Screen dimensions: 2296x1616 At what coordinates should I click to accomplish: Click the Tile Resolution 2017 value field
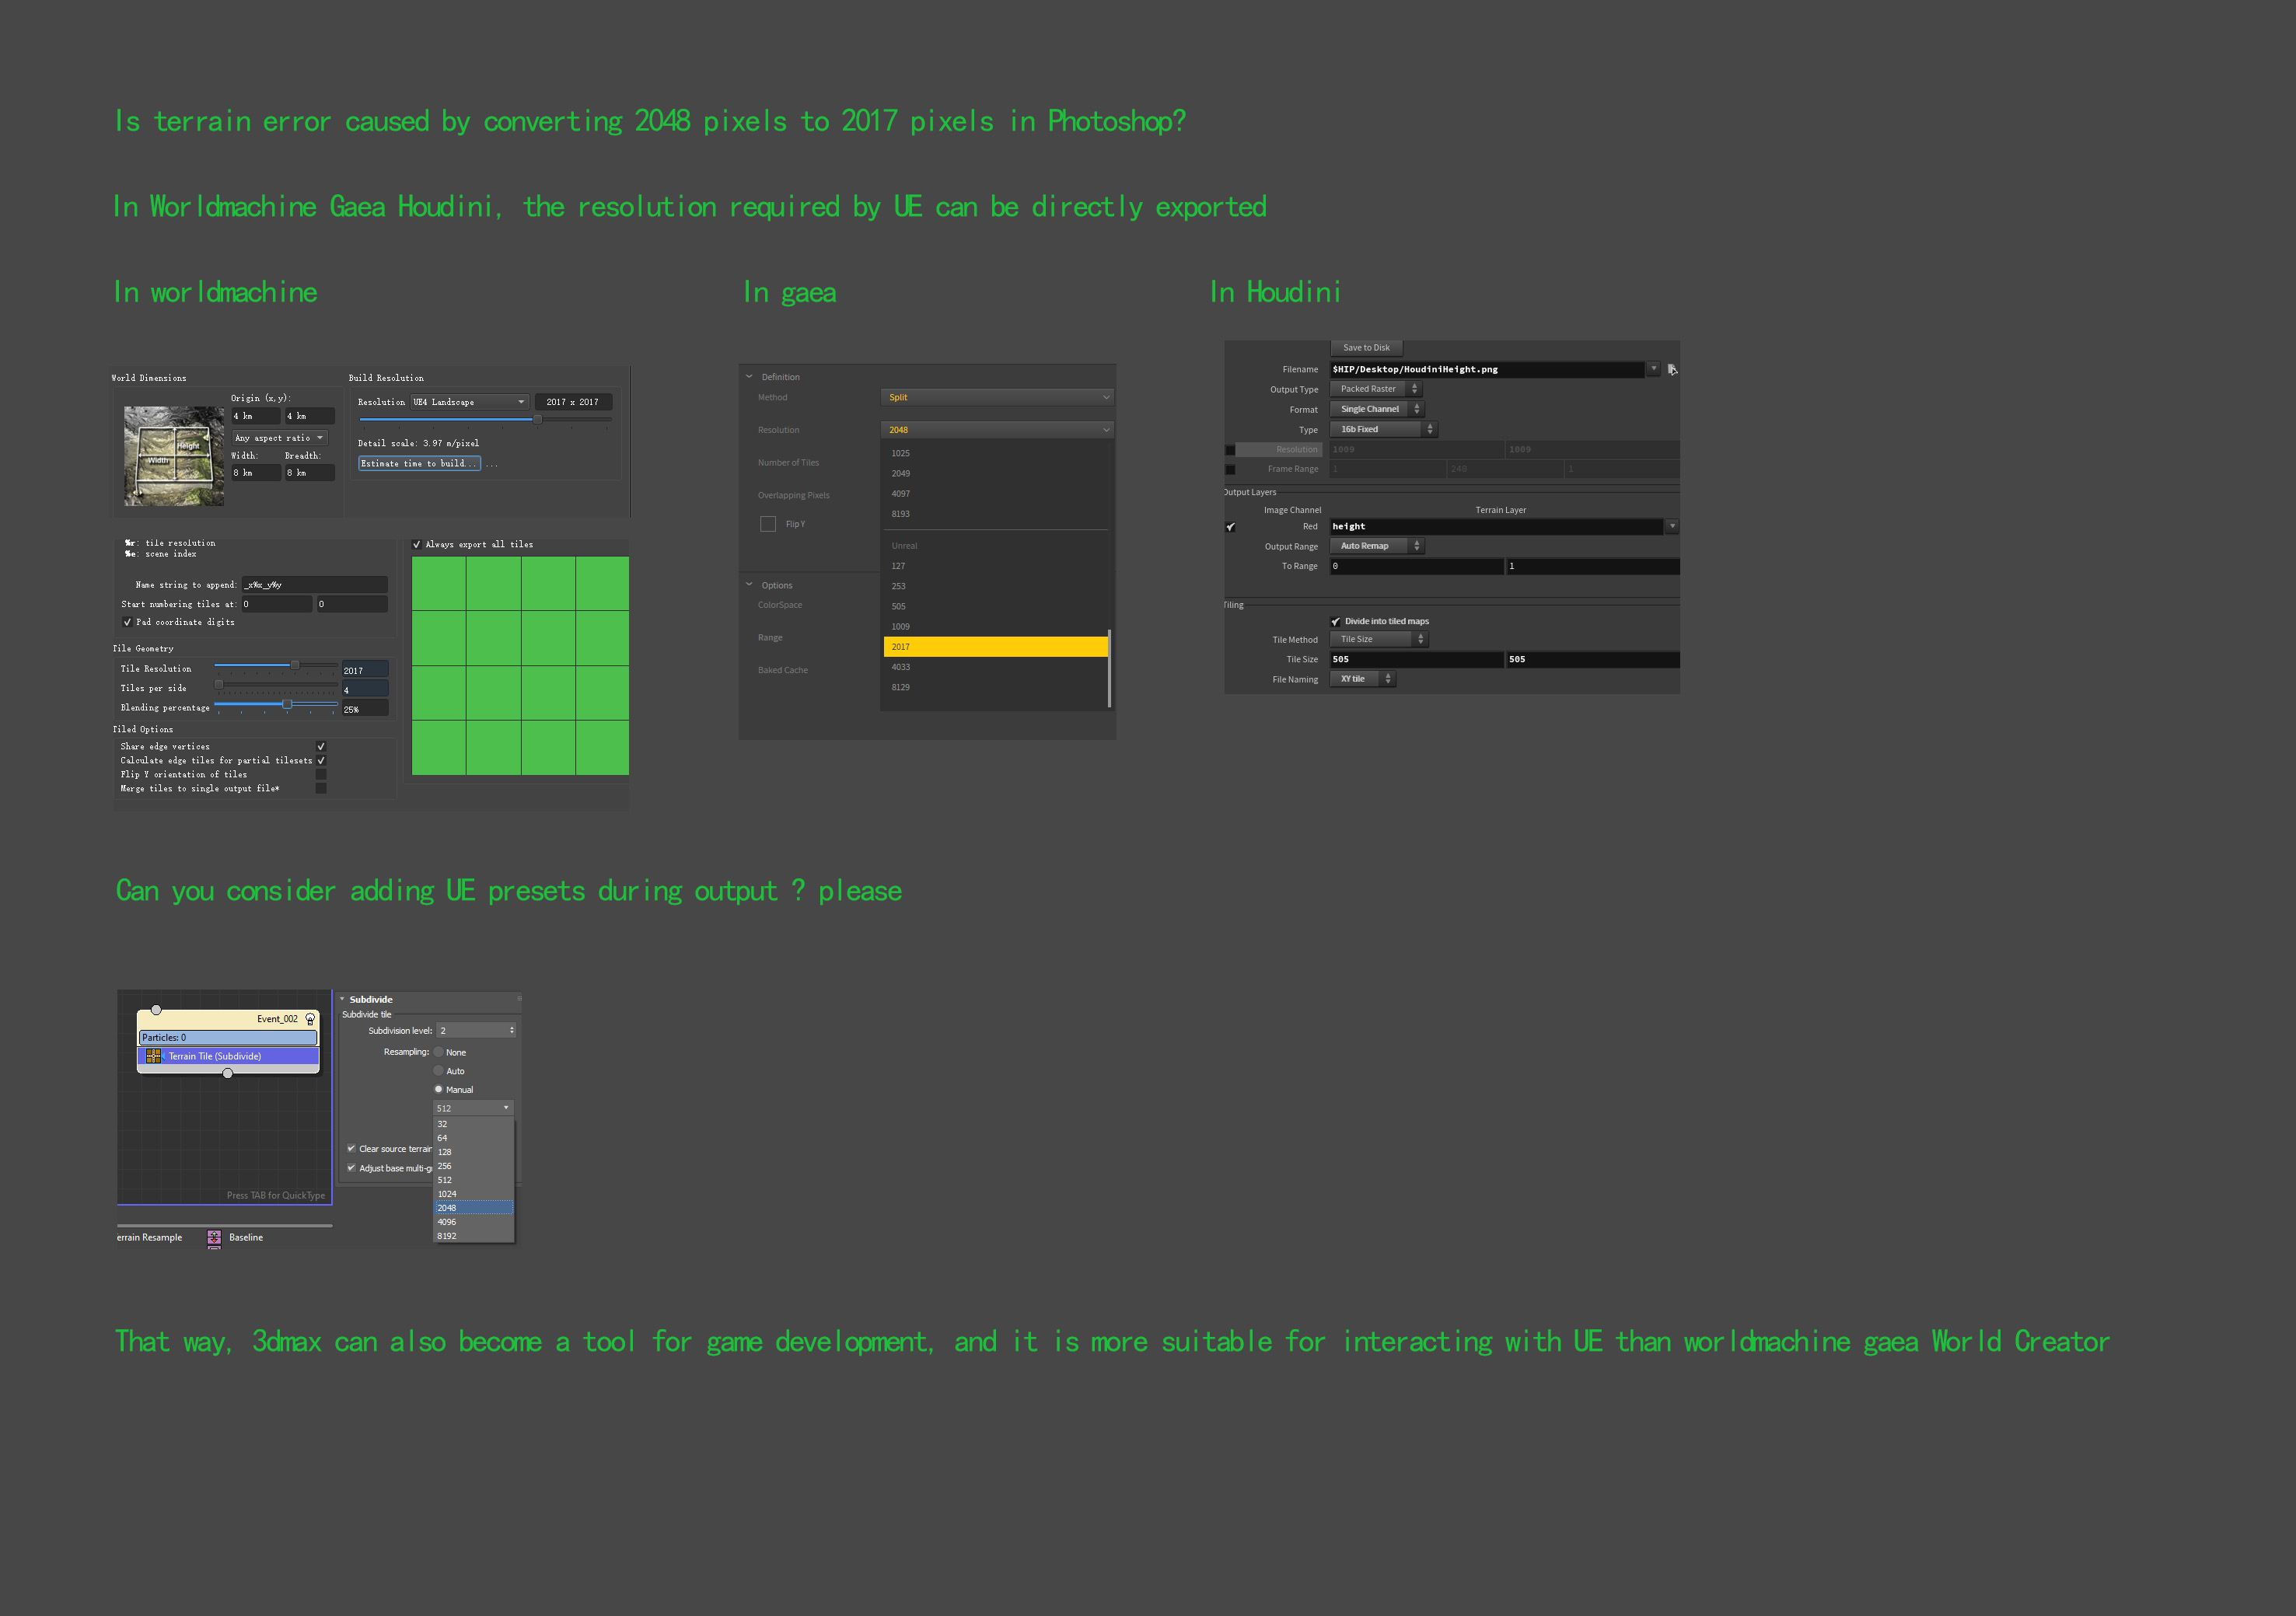pyautogui.click(x=365, y=670)
